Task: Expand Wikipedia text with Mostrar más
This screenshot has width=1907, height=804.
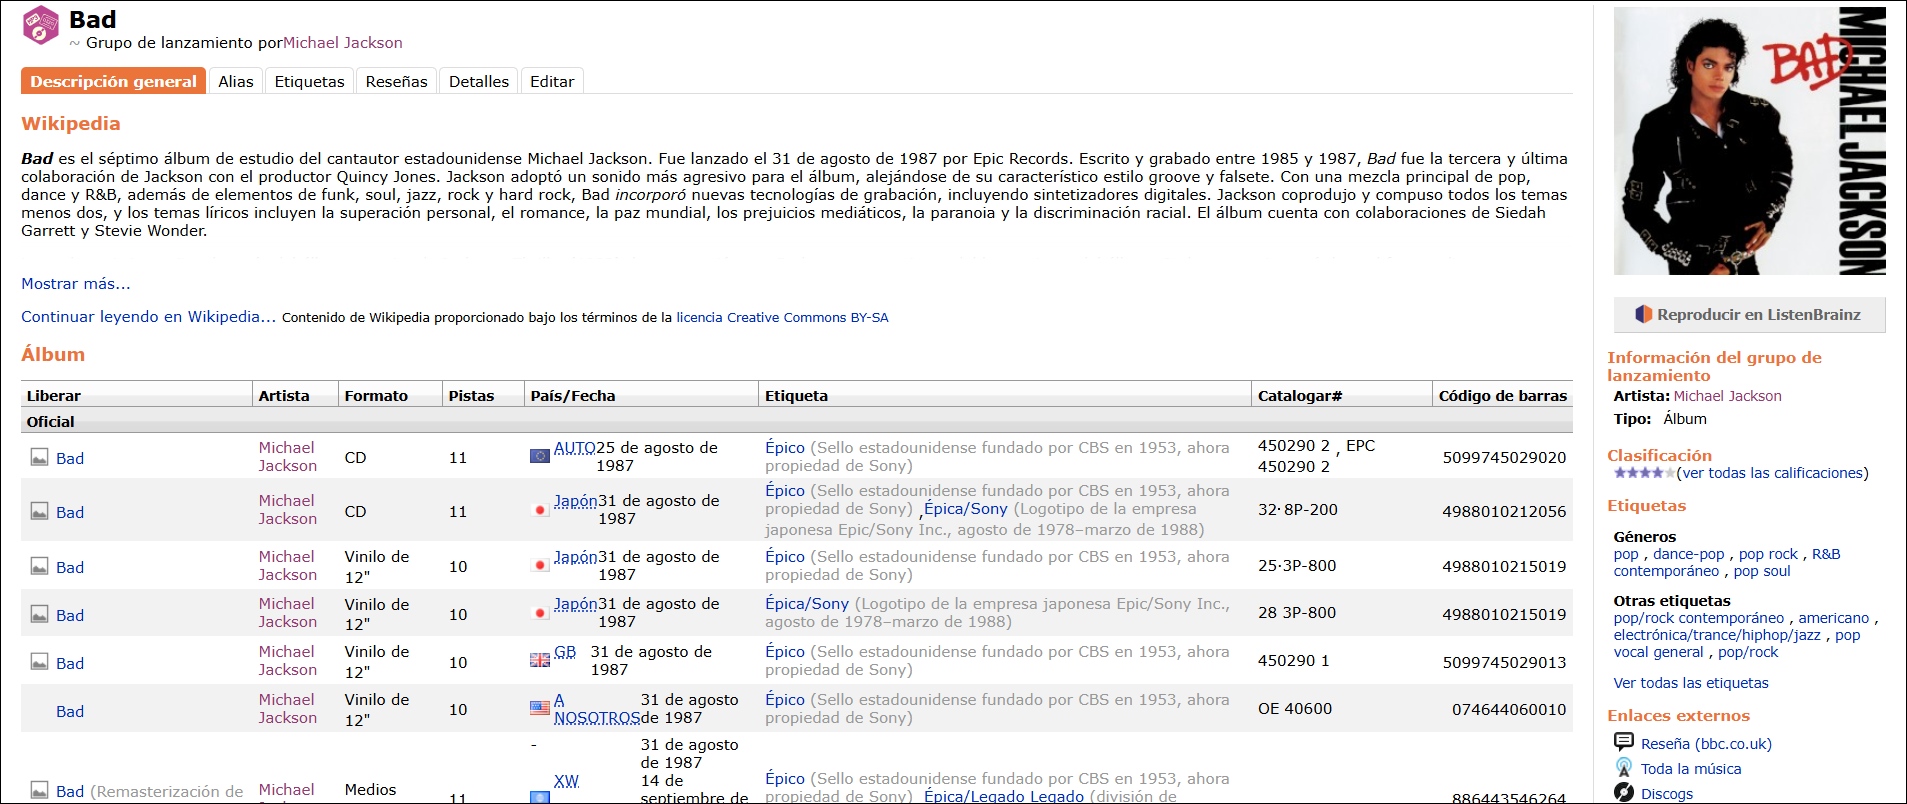Action: pos(76,284)
